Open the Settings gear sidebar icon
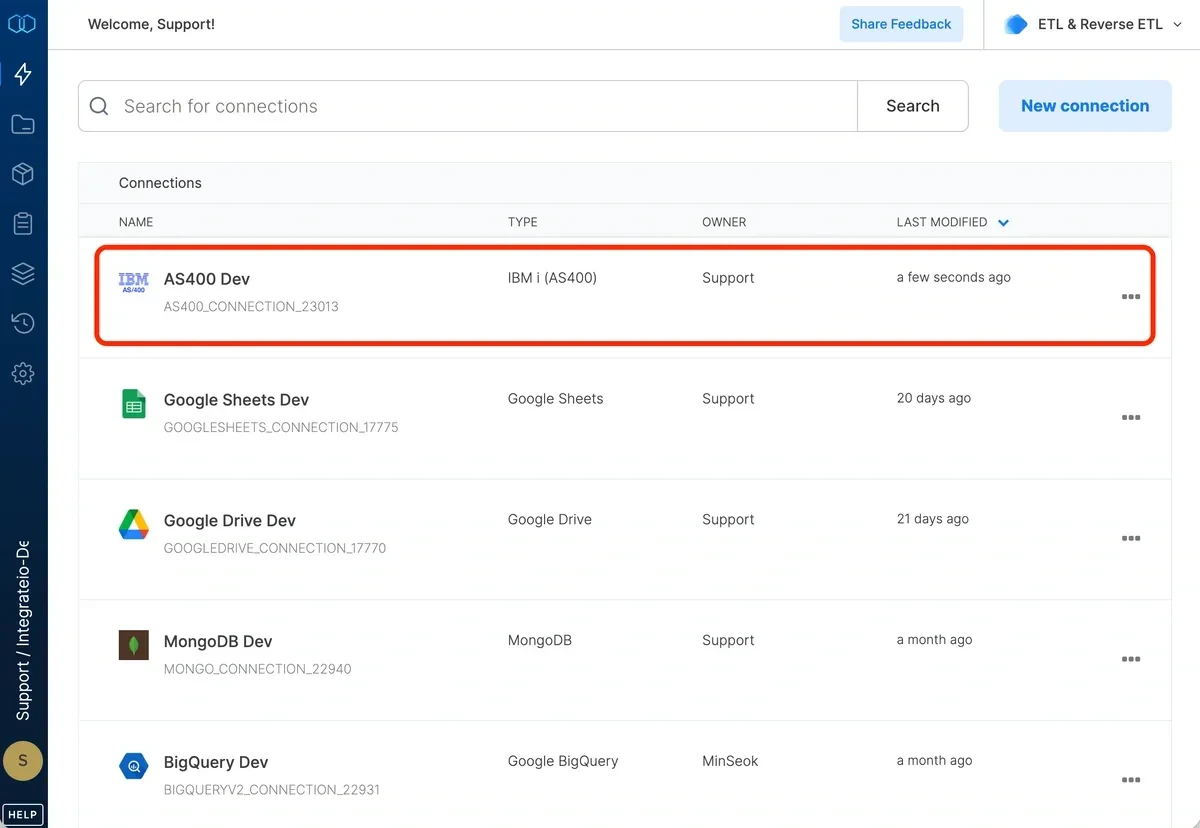The height and width of the screenshot is (828, 1200). [23, 374]
